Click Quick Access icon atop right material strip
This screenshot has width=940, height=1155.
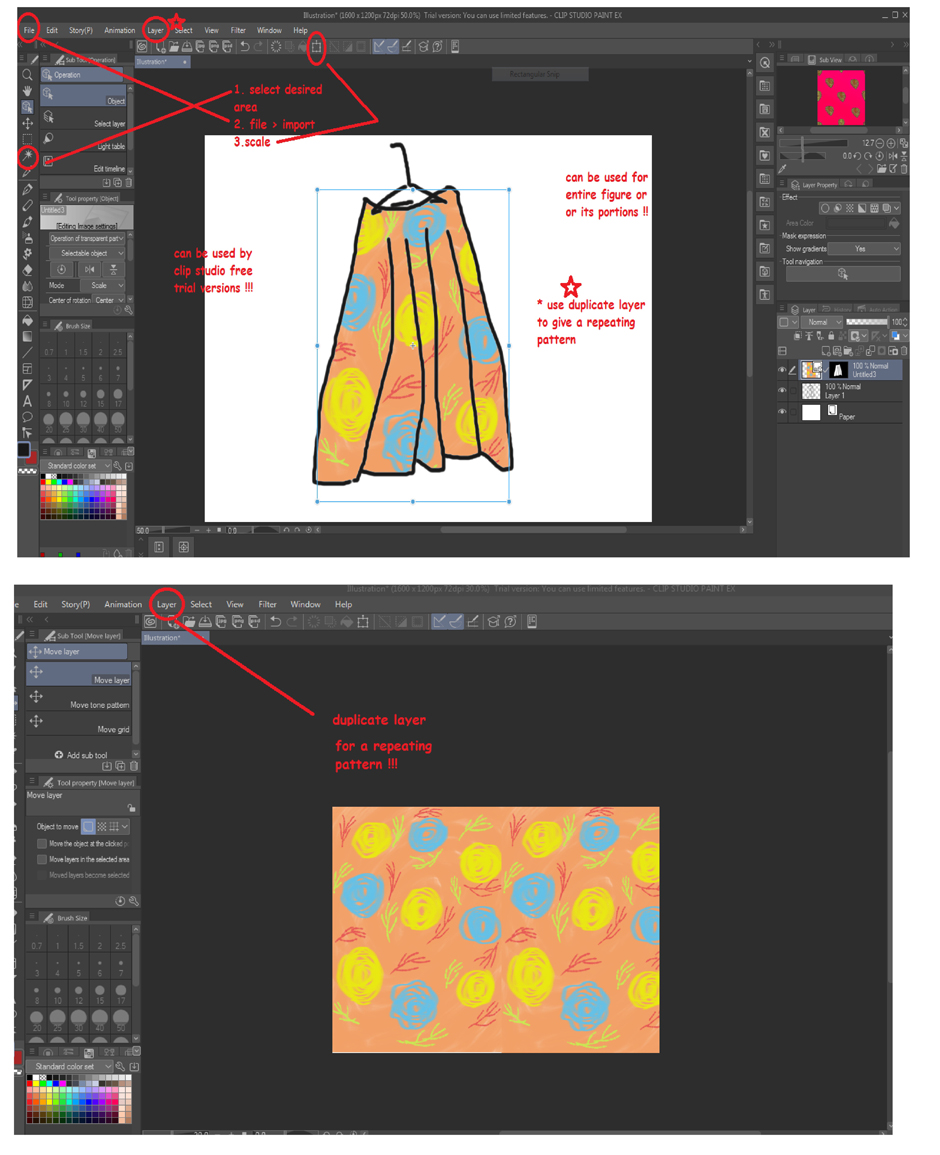[765, 63]
